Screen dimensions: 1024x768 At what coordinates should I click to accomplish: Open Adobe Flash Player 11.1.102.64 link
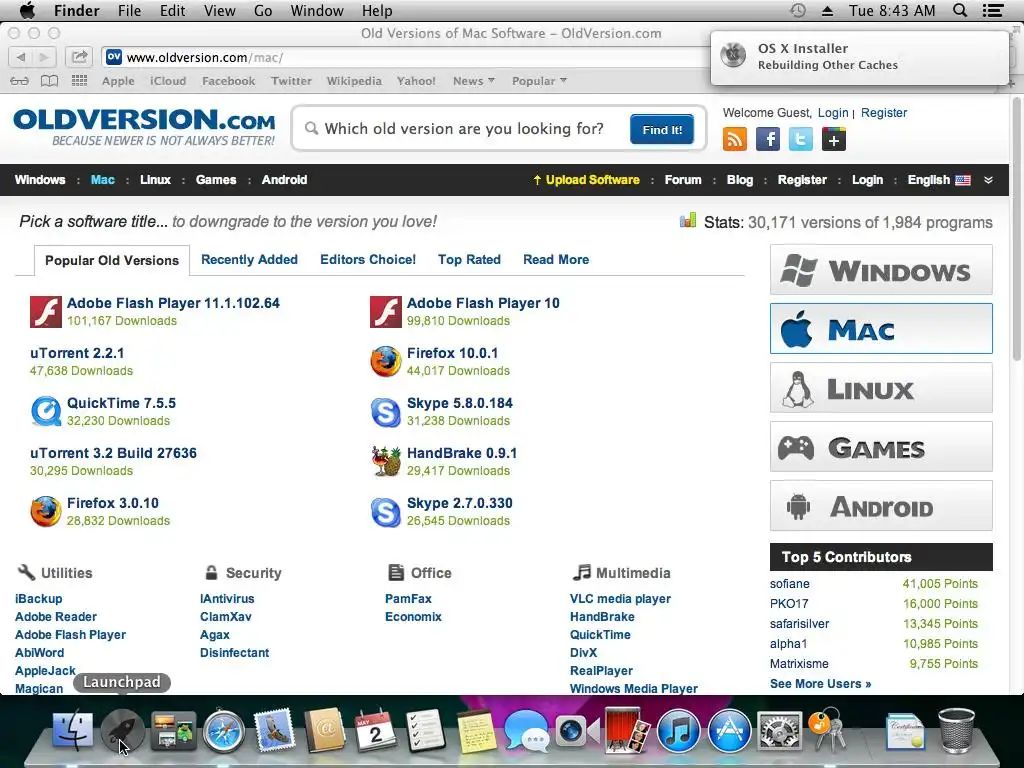click(173, 303)
